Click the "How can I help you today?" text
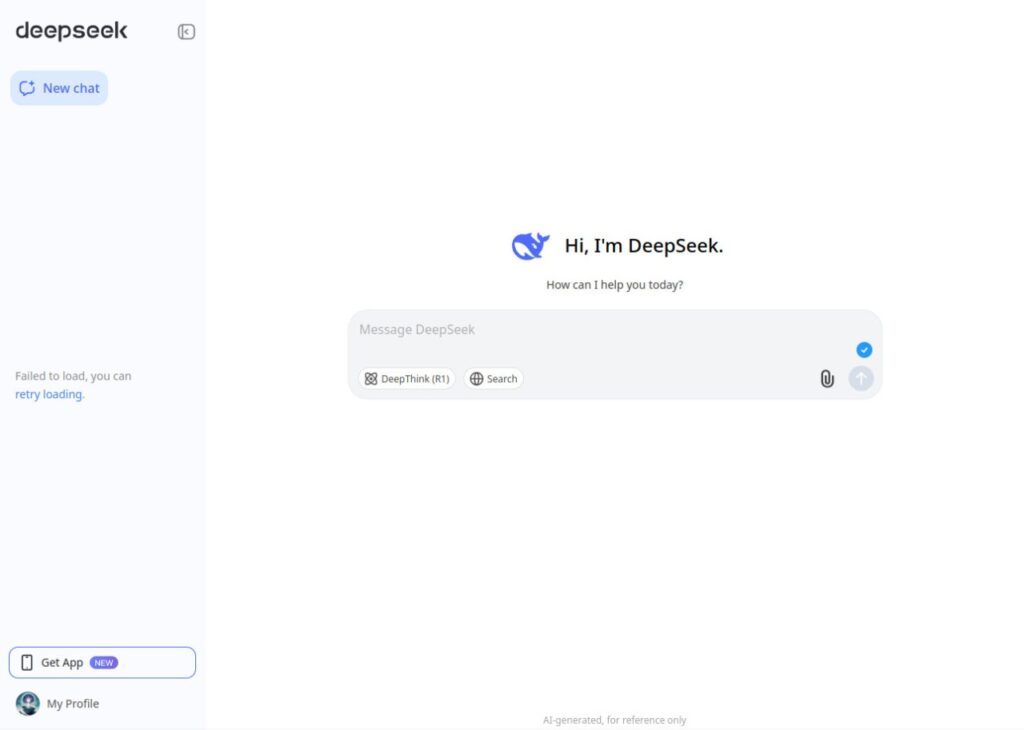The height and width of the screenshot is (730, 1024). (615, 285)
